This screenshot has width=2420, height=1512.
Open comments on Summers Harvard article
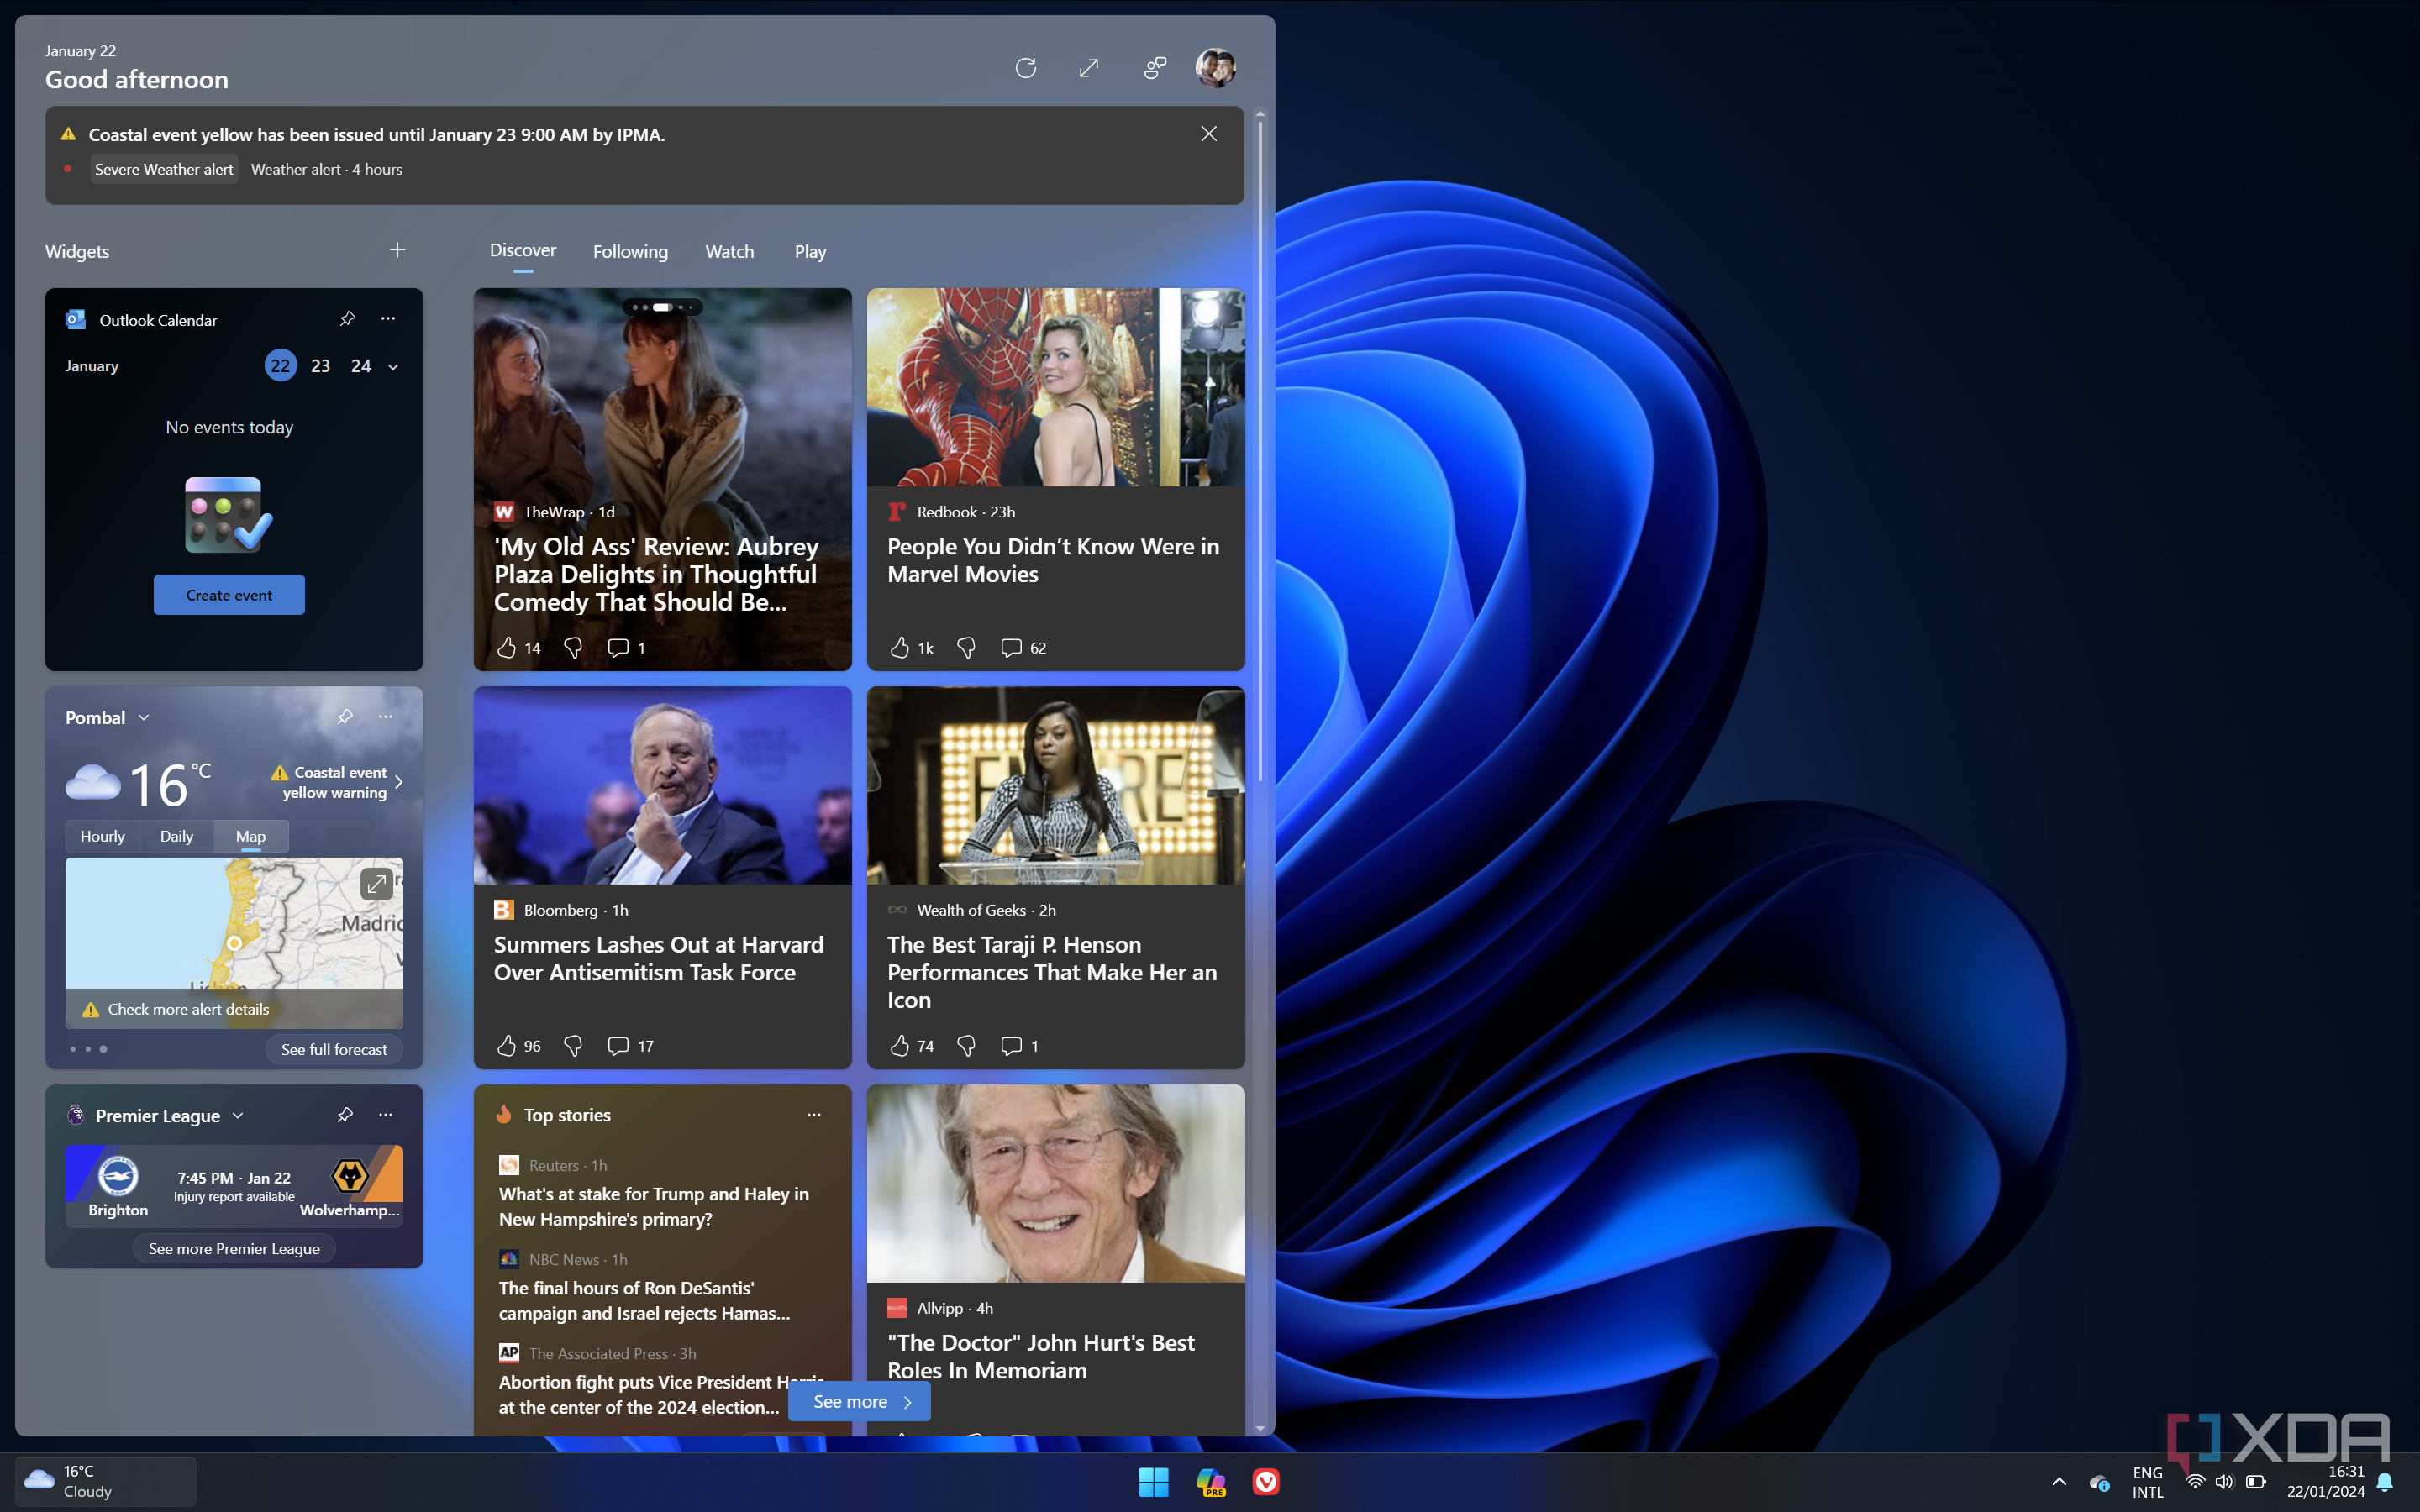tap(618, 1046)
